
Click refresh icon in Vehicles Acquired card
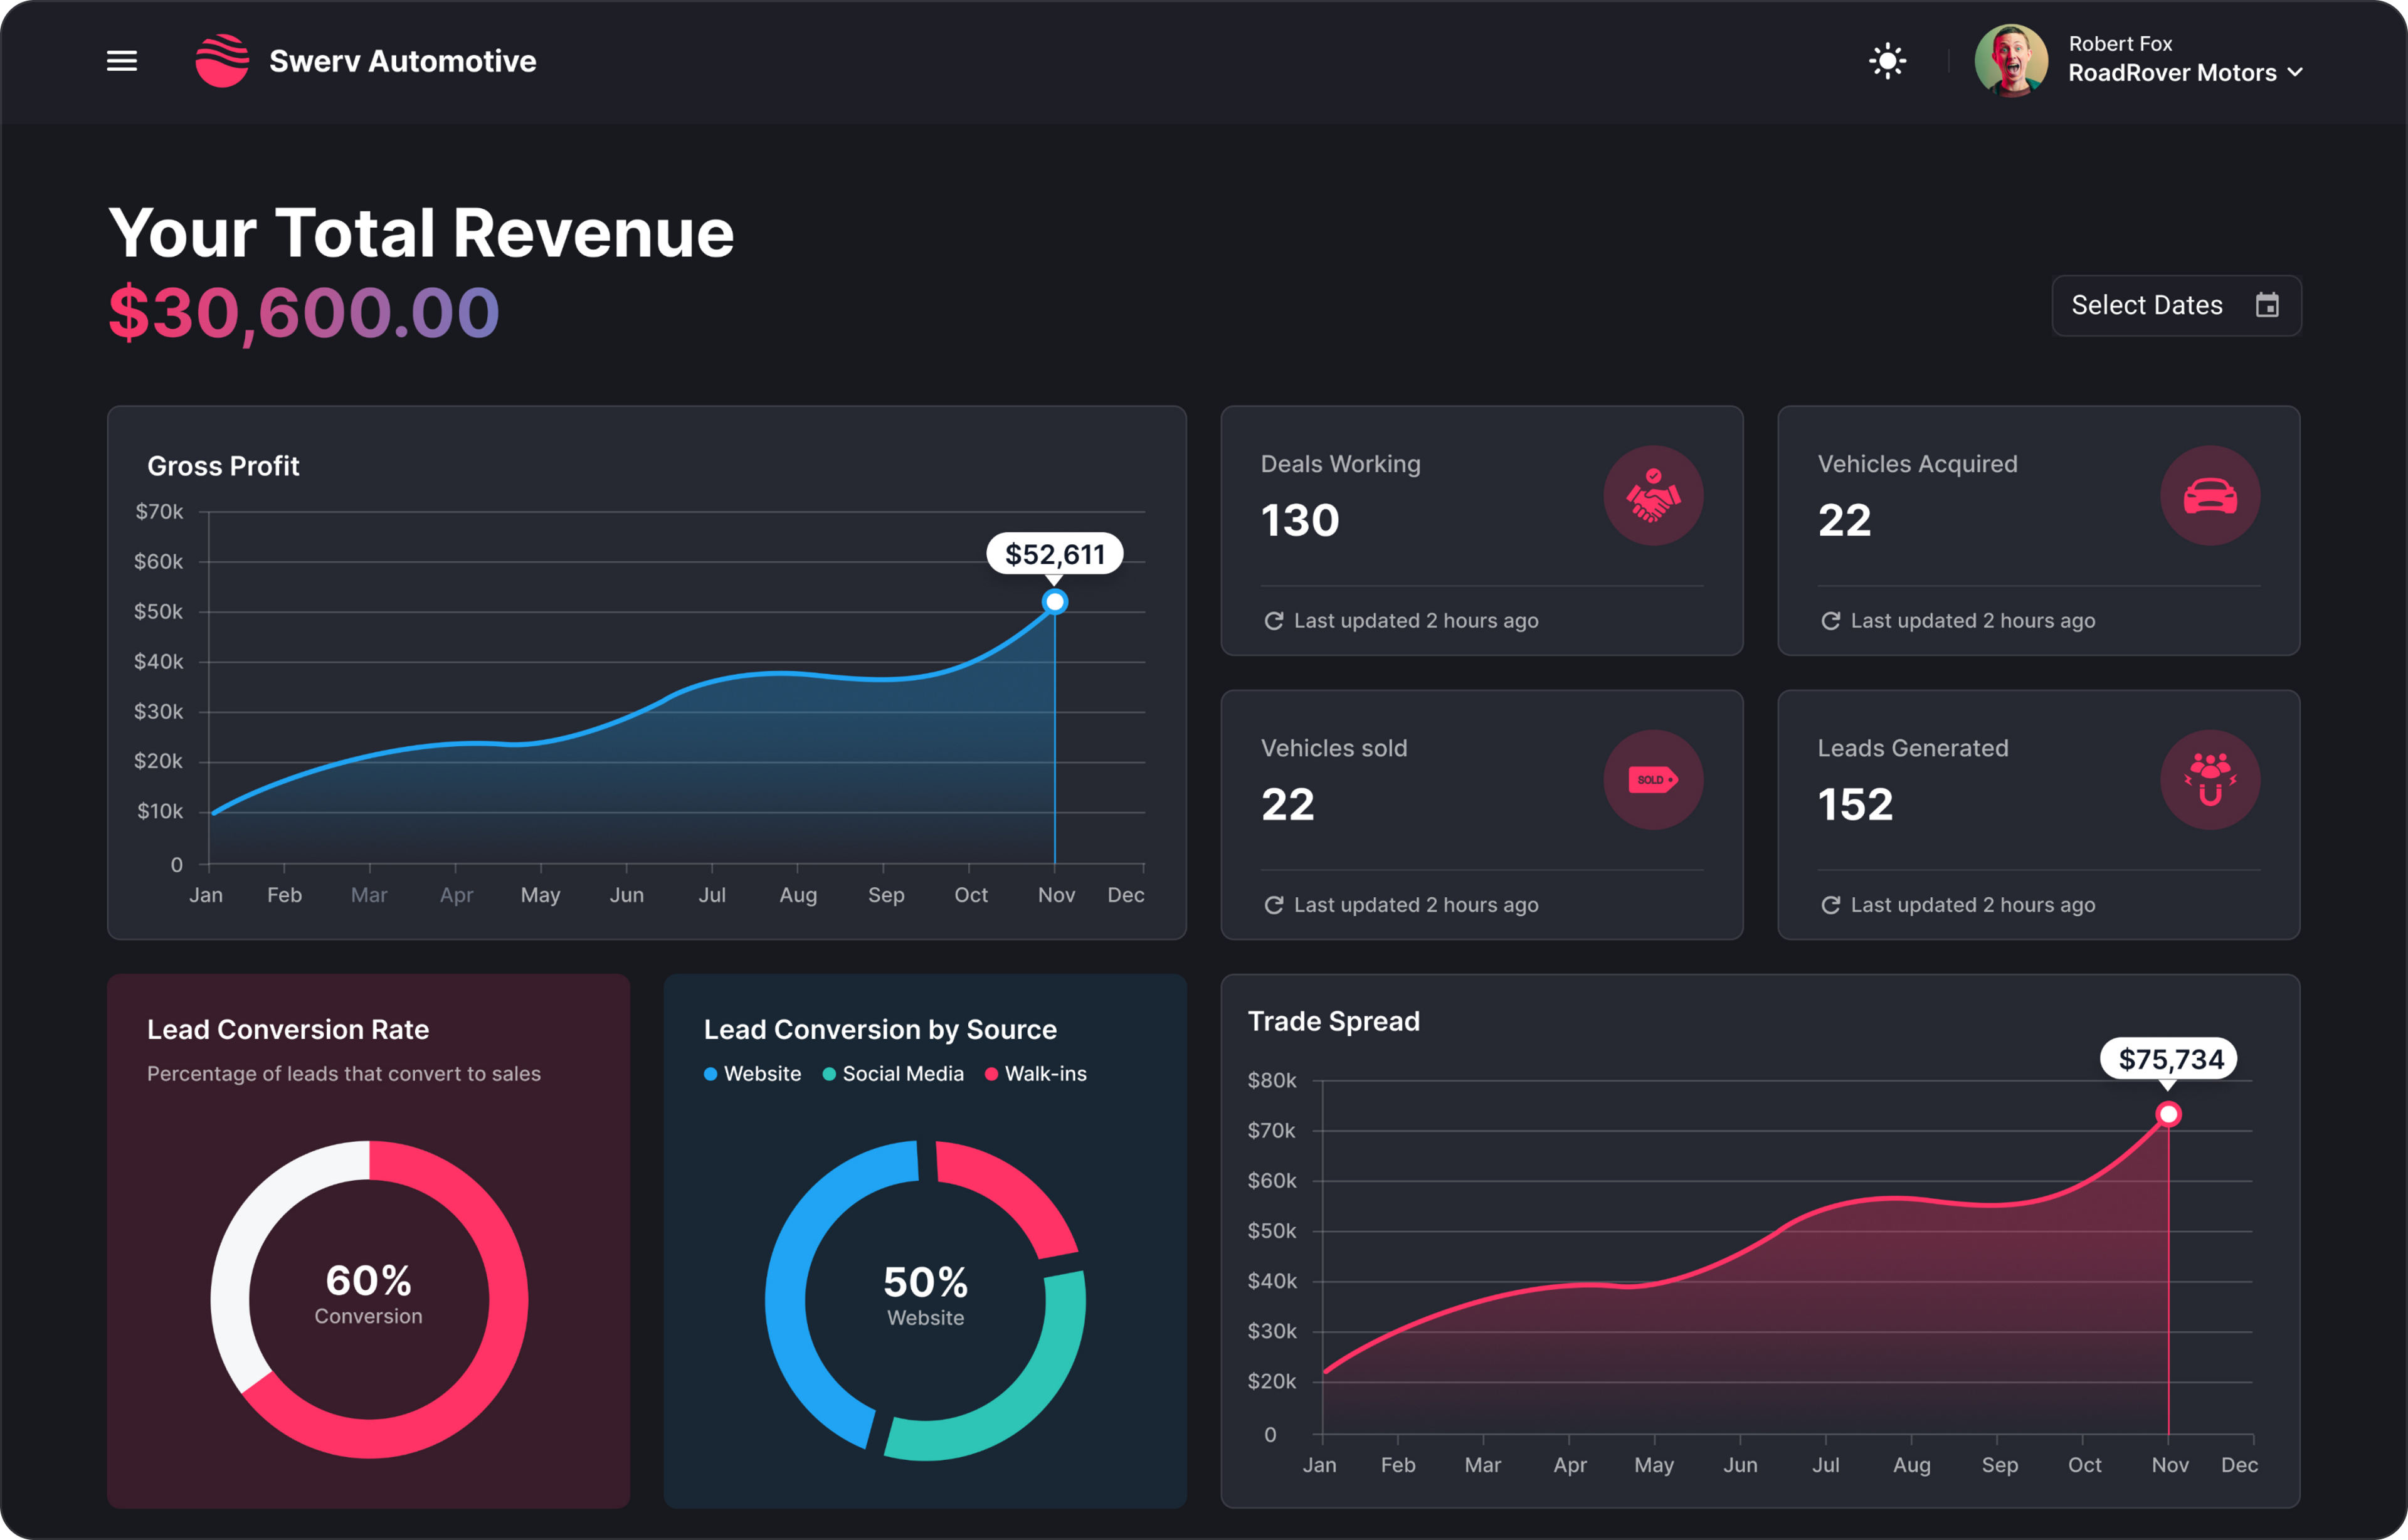[x=1830, y=621]
